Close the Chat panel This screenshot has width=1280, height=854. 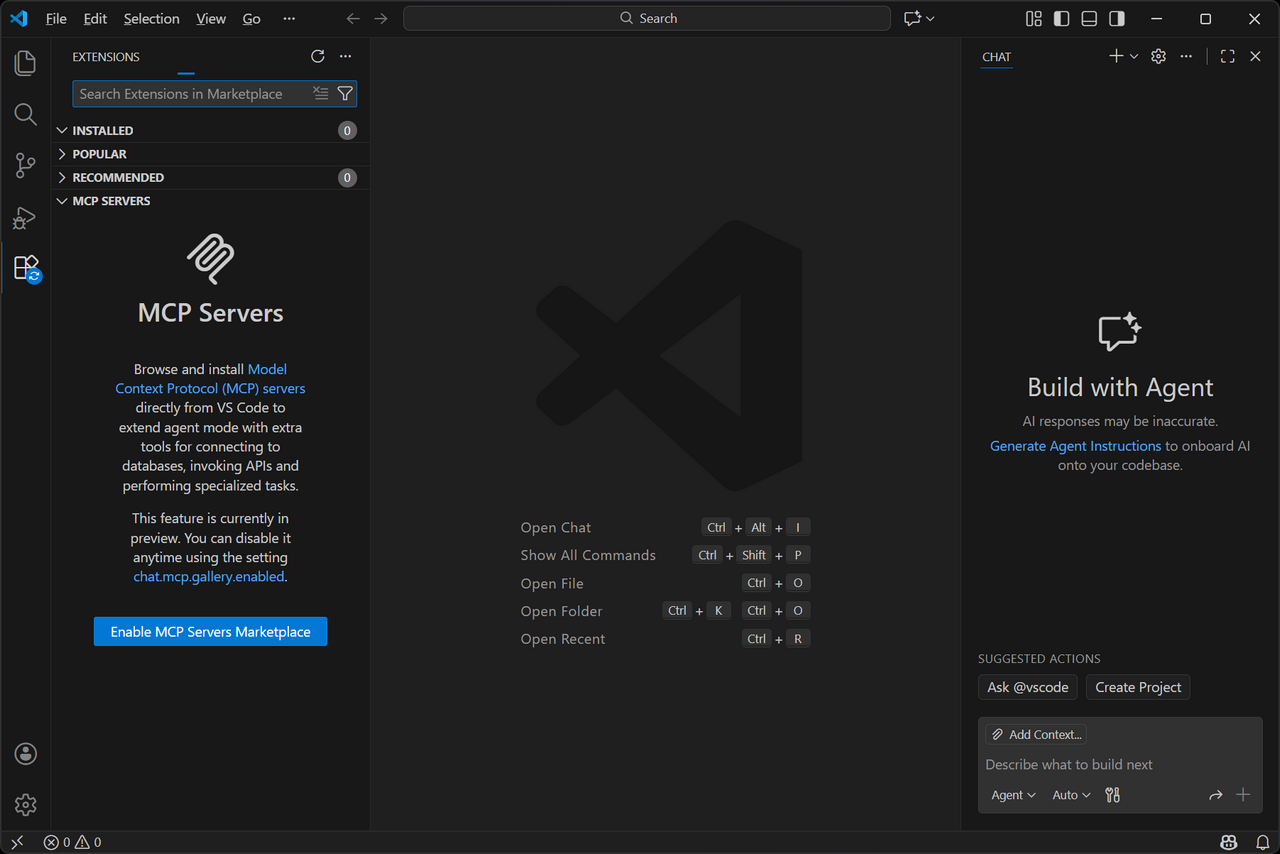(1256, 57)
